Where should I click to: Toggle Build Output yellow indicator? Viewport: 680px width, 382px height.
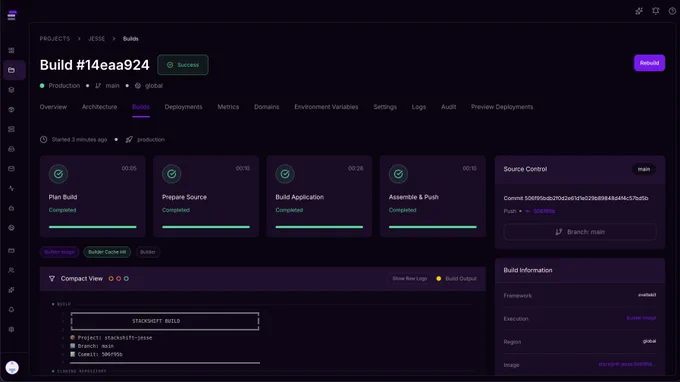(x=438, y=279)
